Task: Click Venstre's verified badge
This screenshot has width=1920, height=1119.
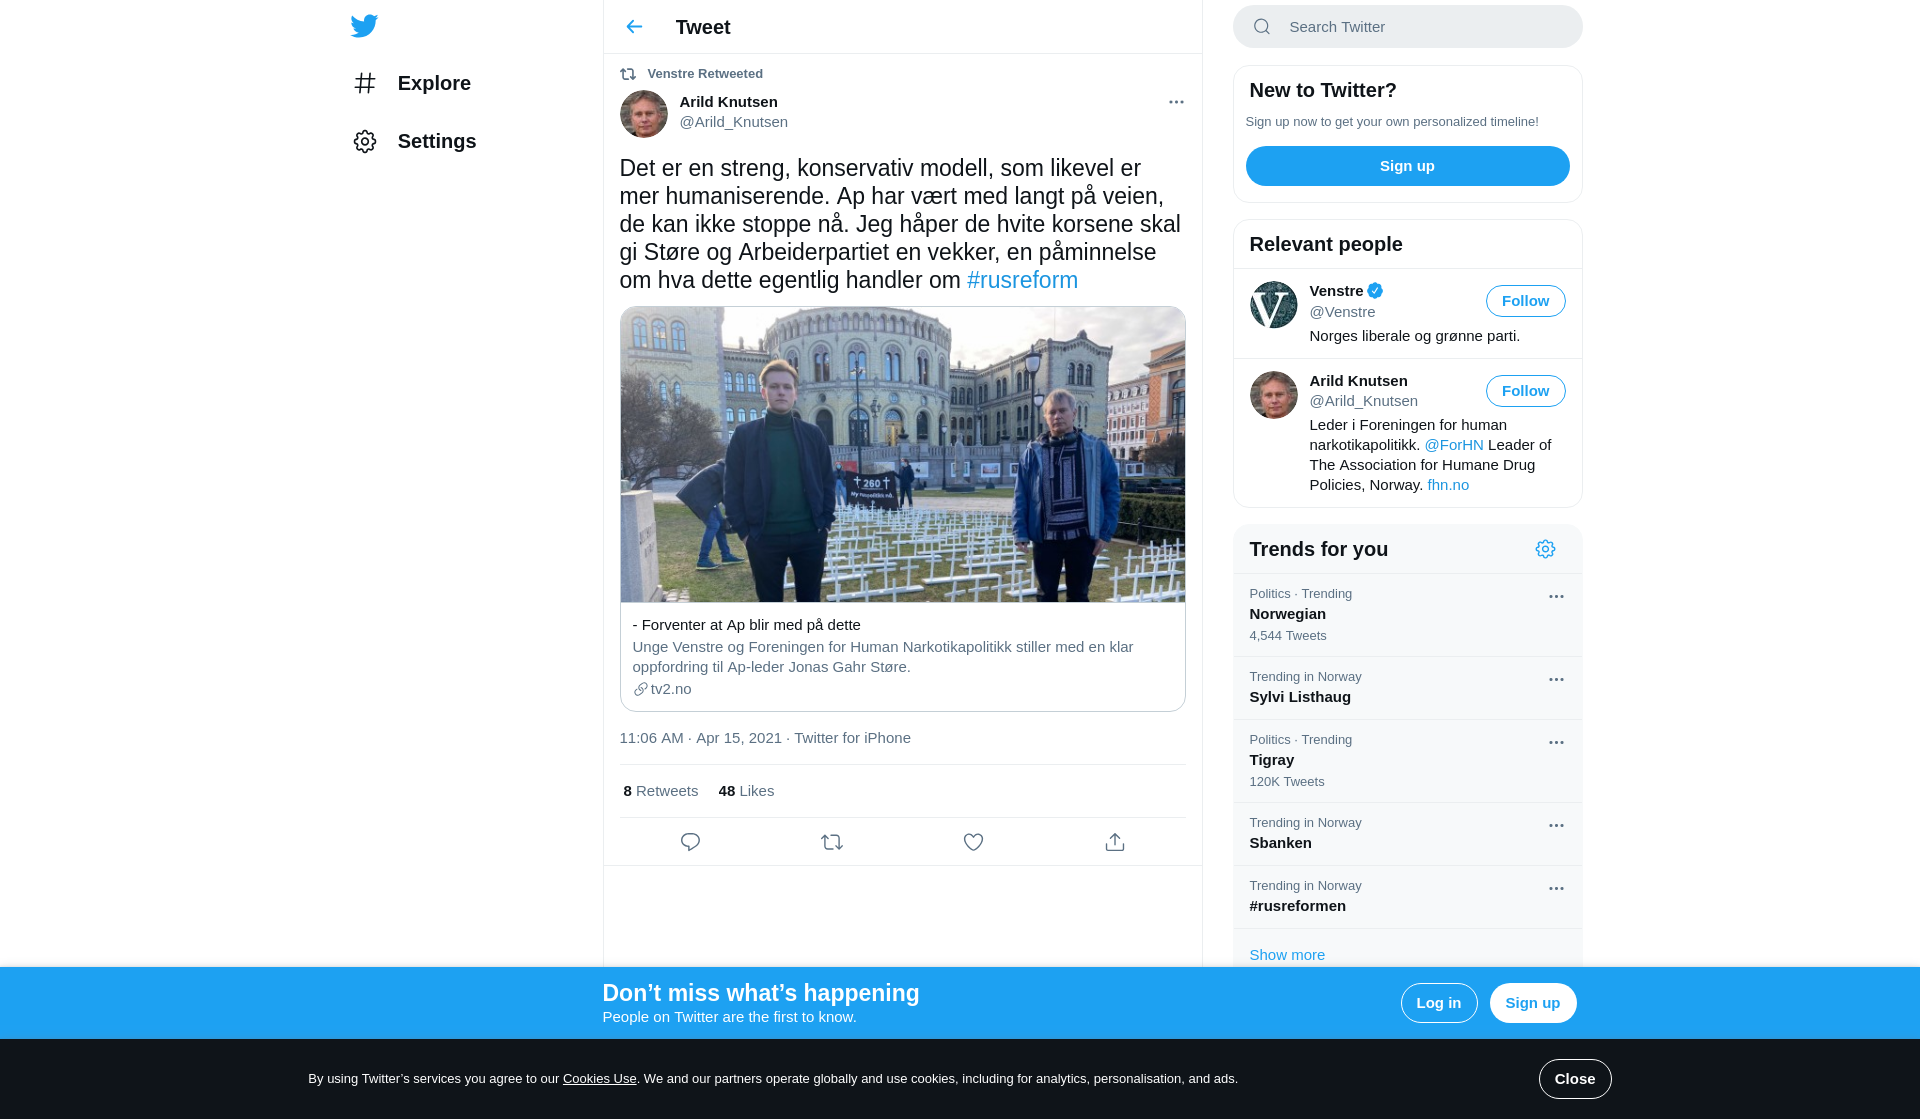Action: [x=1375, y=291]
